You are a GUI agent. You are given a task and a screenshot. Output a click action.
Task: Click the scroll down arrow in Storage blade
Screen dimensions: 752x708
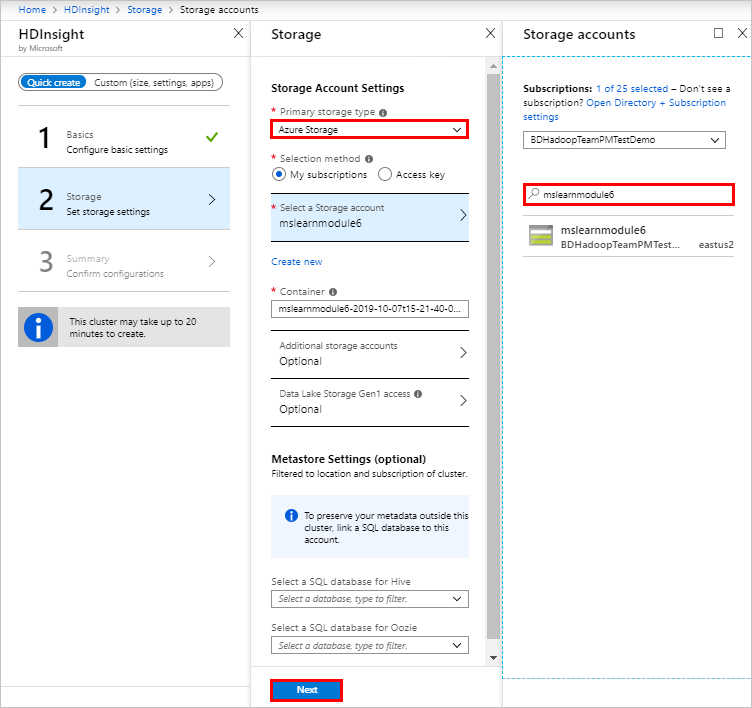pos(493,658)
